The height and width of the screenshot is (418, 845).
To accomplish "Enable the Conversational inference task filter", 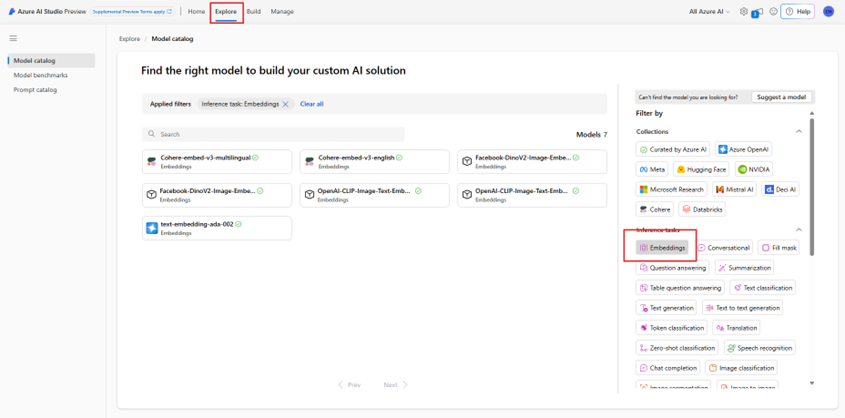I will pos(723,248).
